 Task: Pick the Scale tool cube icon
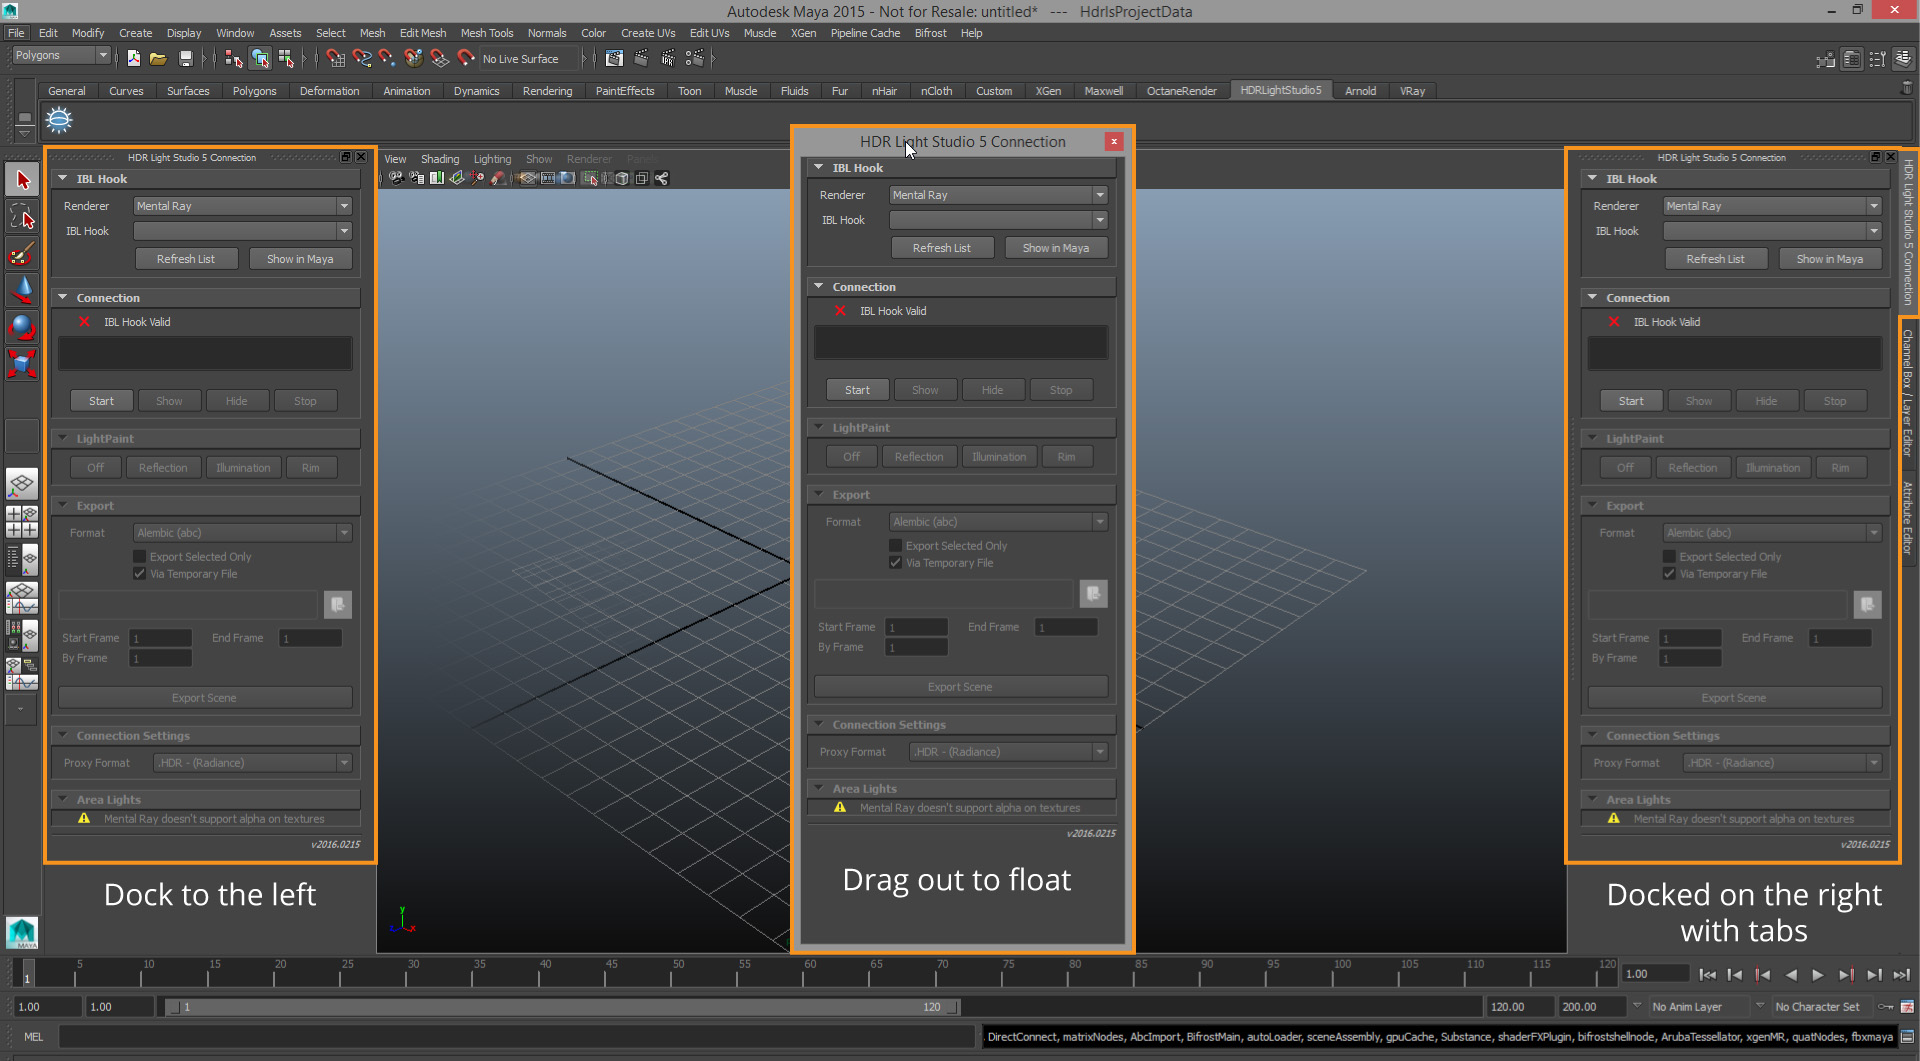(x=22, y=362)
